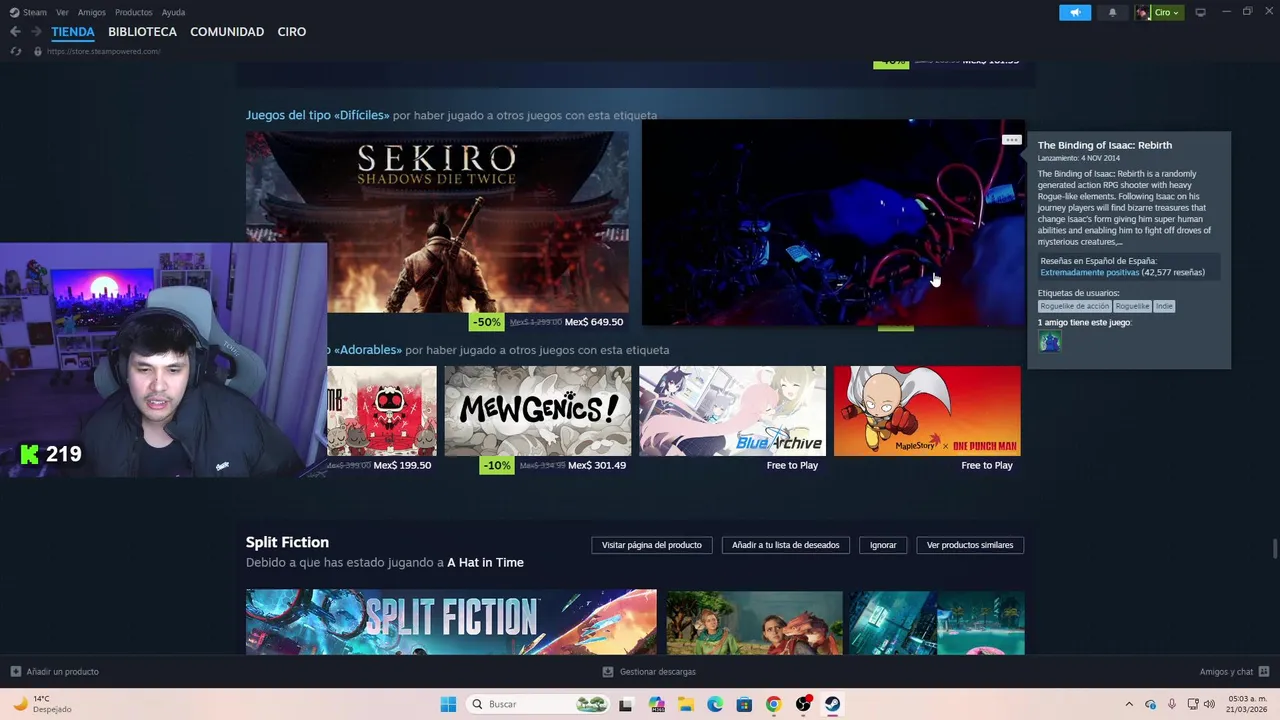Image resolution: width=1280 pixels, height=720 pixels.
Task: Open Microsoft 365 Copilot from taskbar
Action: (x=656, y=704)
